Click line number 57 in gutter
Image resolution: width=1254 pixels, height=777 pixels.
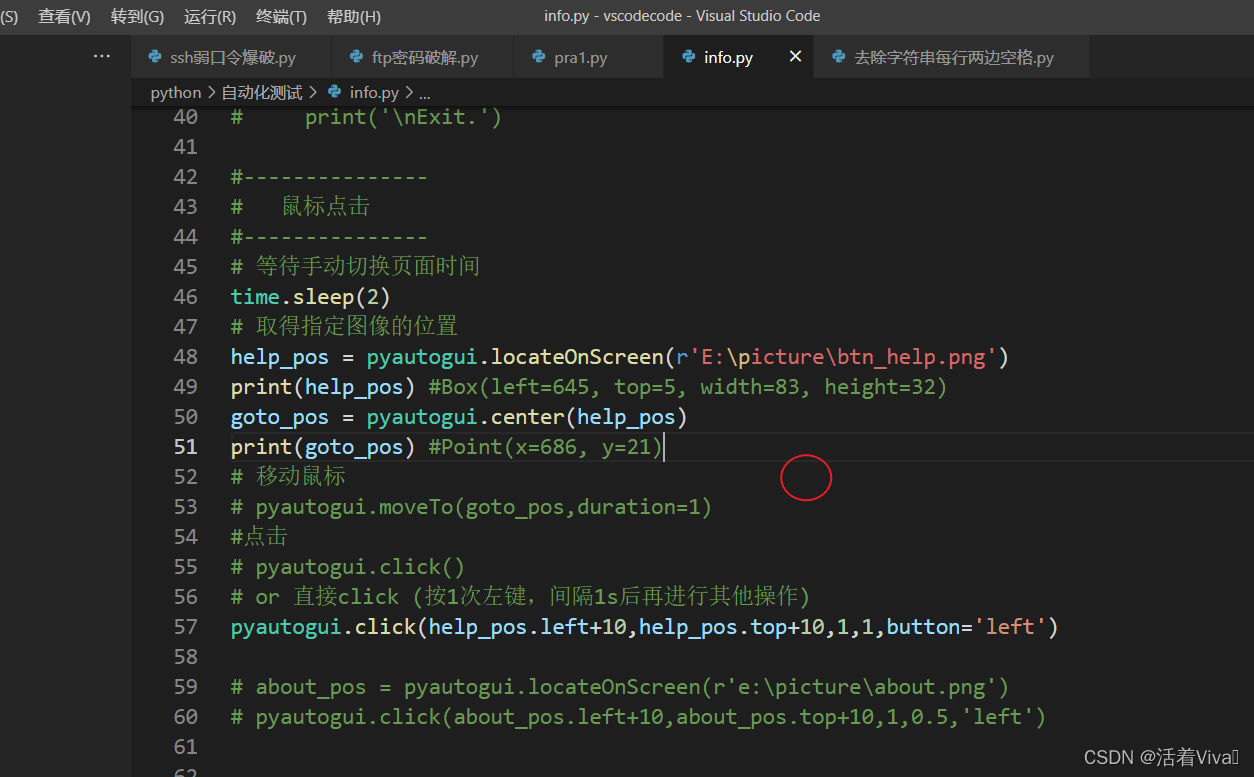pos(185,626)
